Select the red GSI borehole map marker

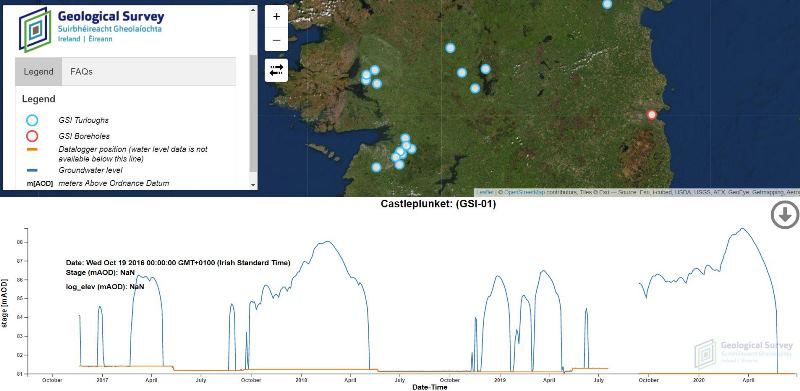pos(652,115)
